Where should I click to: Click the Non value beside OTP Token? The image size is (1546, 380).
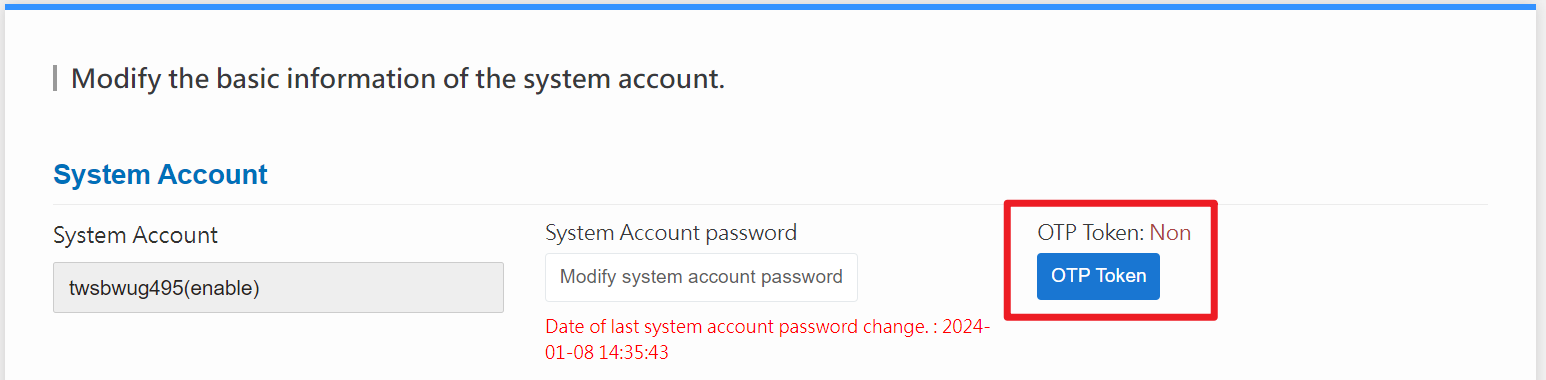pos(1170,233)
